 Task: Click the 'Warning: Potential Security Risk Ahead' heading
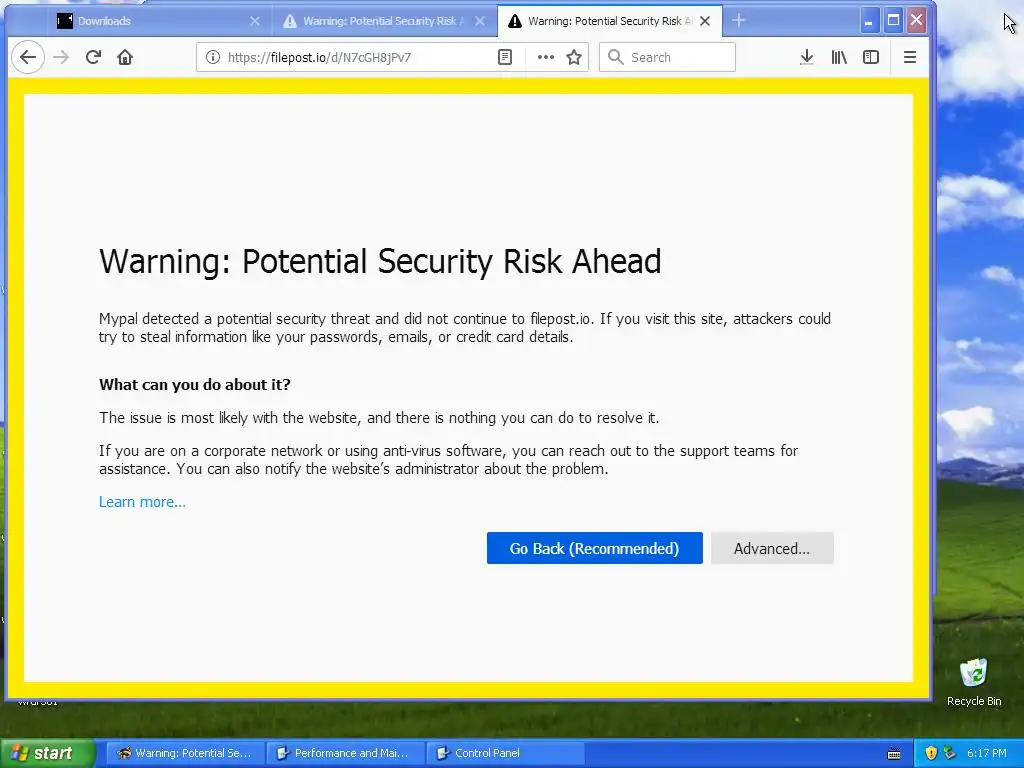point(380,261)
